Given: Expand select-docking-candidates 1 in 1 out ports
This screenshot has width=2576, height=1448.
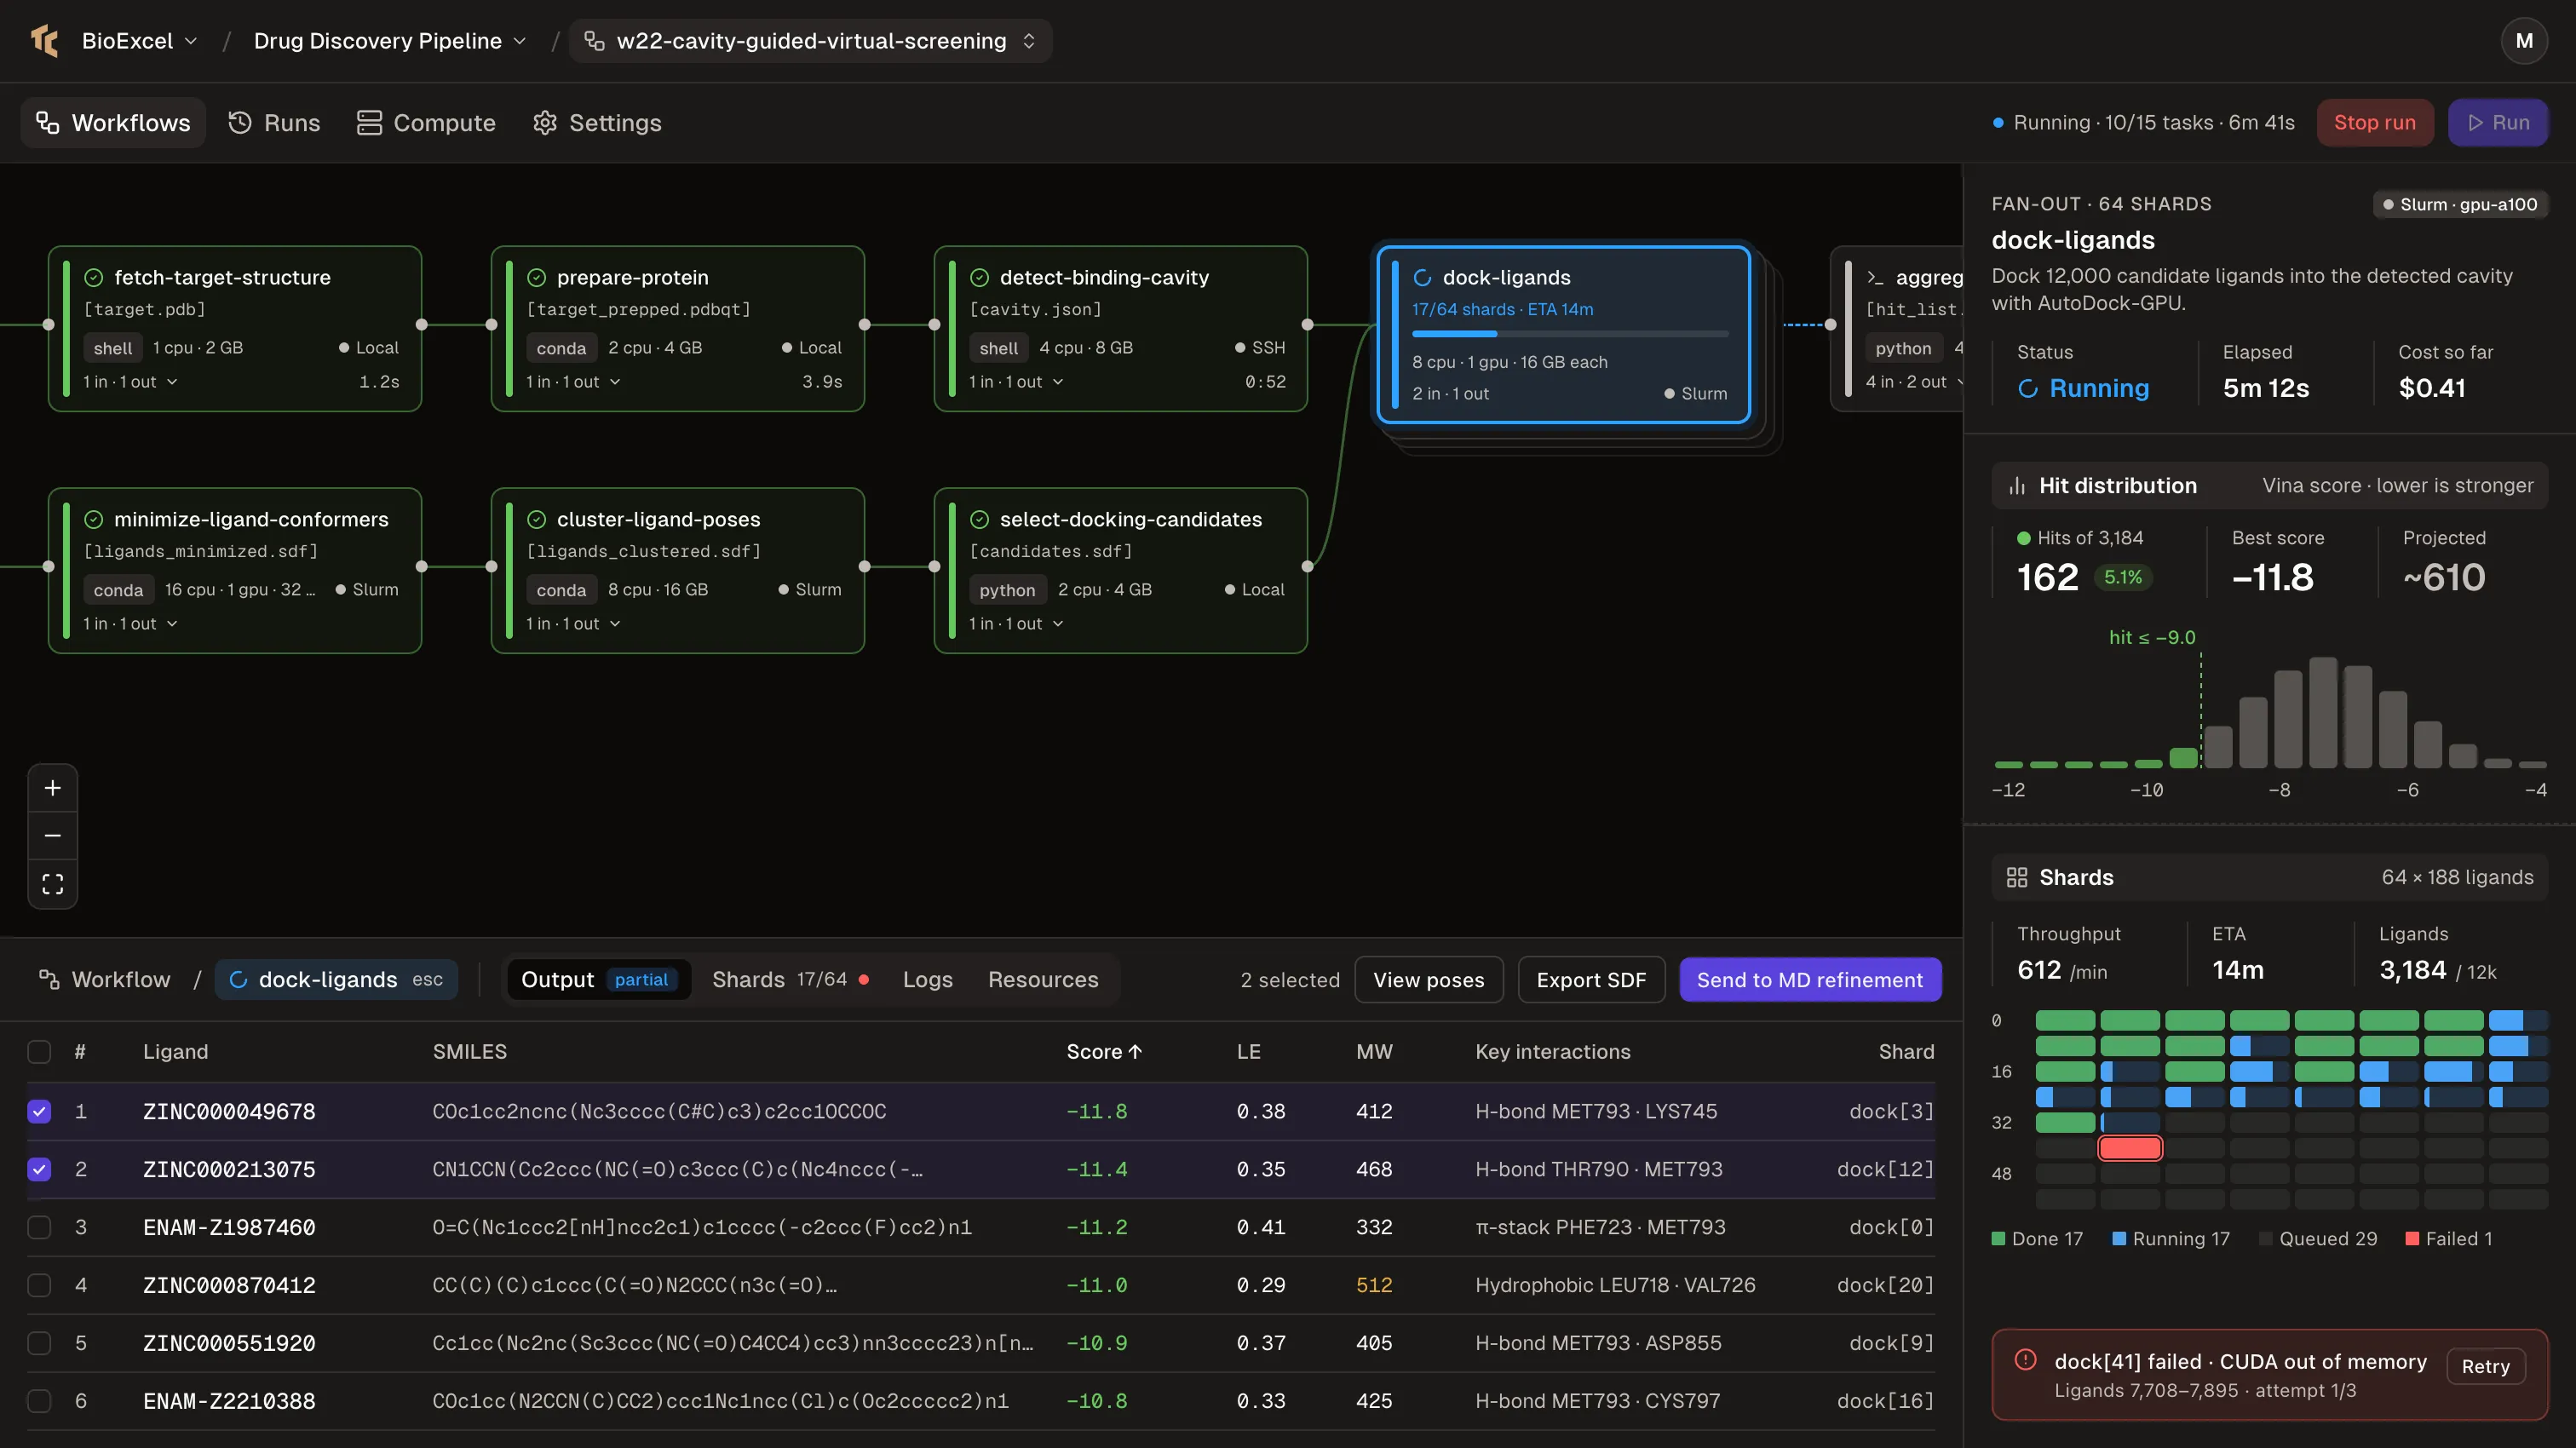Looking at the screenshot, I should pos(1016,624).
